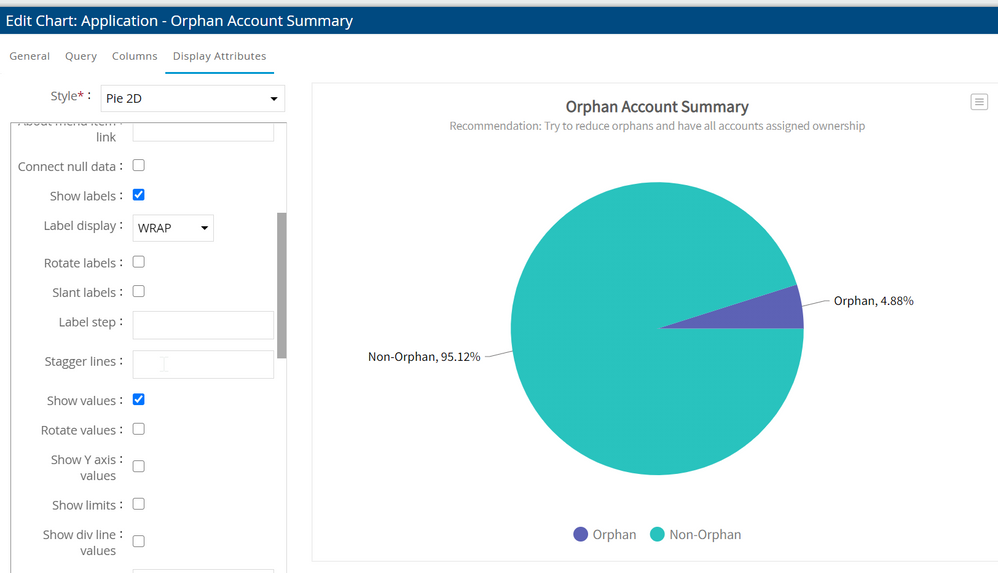Viewport: 998px width, 573px height.
Task: Tick the Slant labels checkbox
Action: 139,291
